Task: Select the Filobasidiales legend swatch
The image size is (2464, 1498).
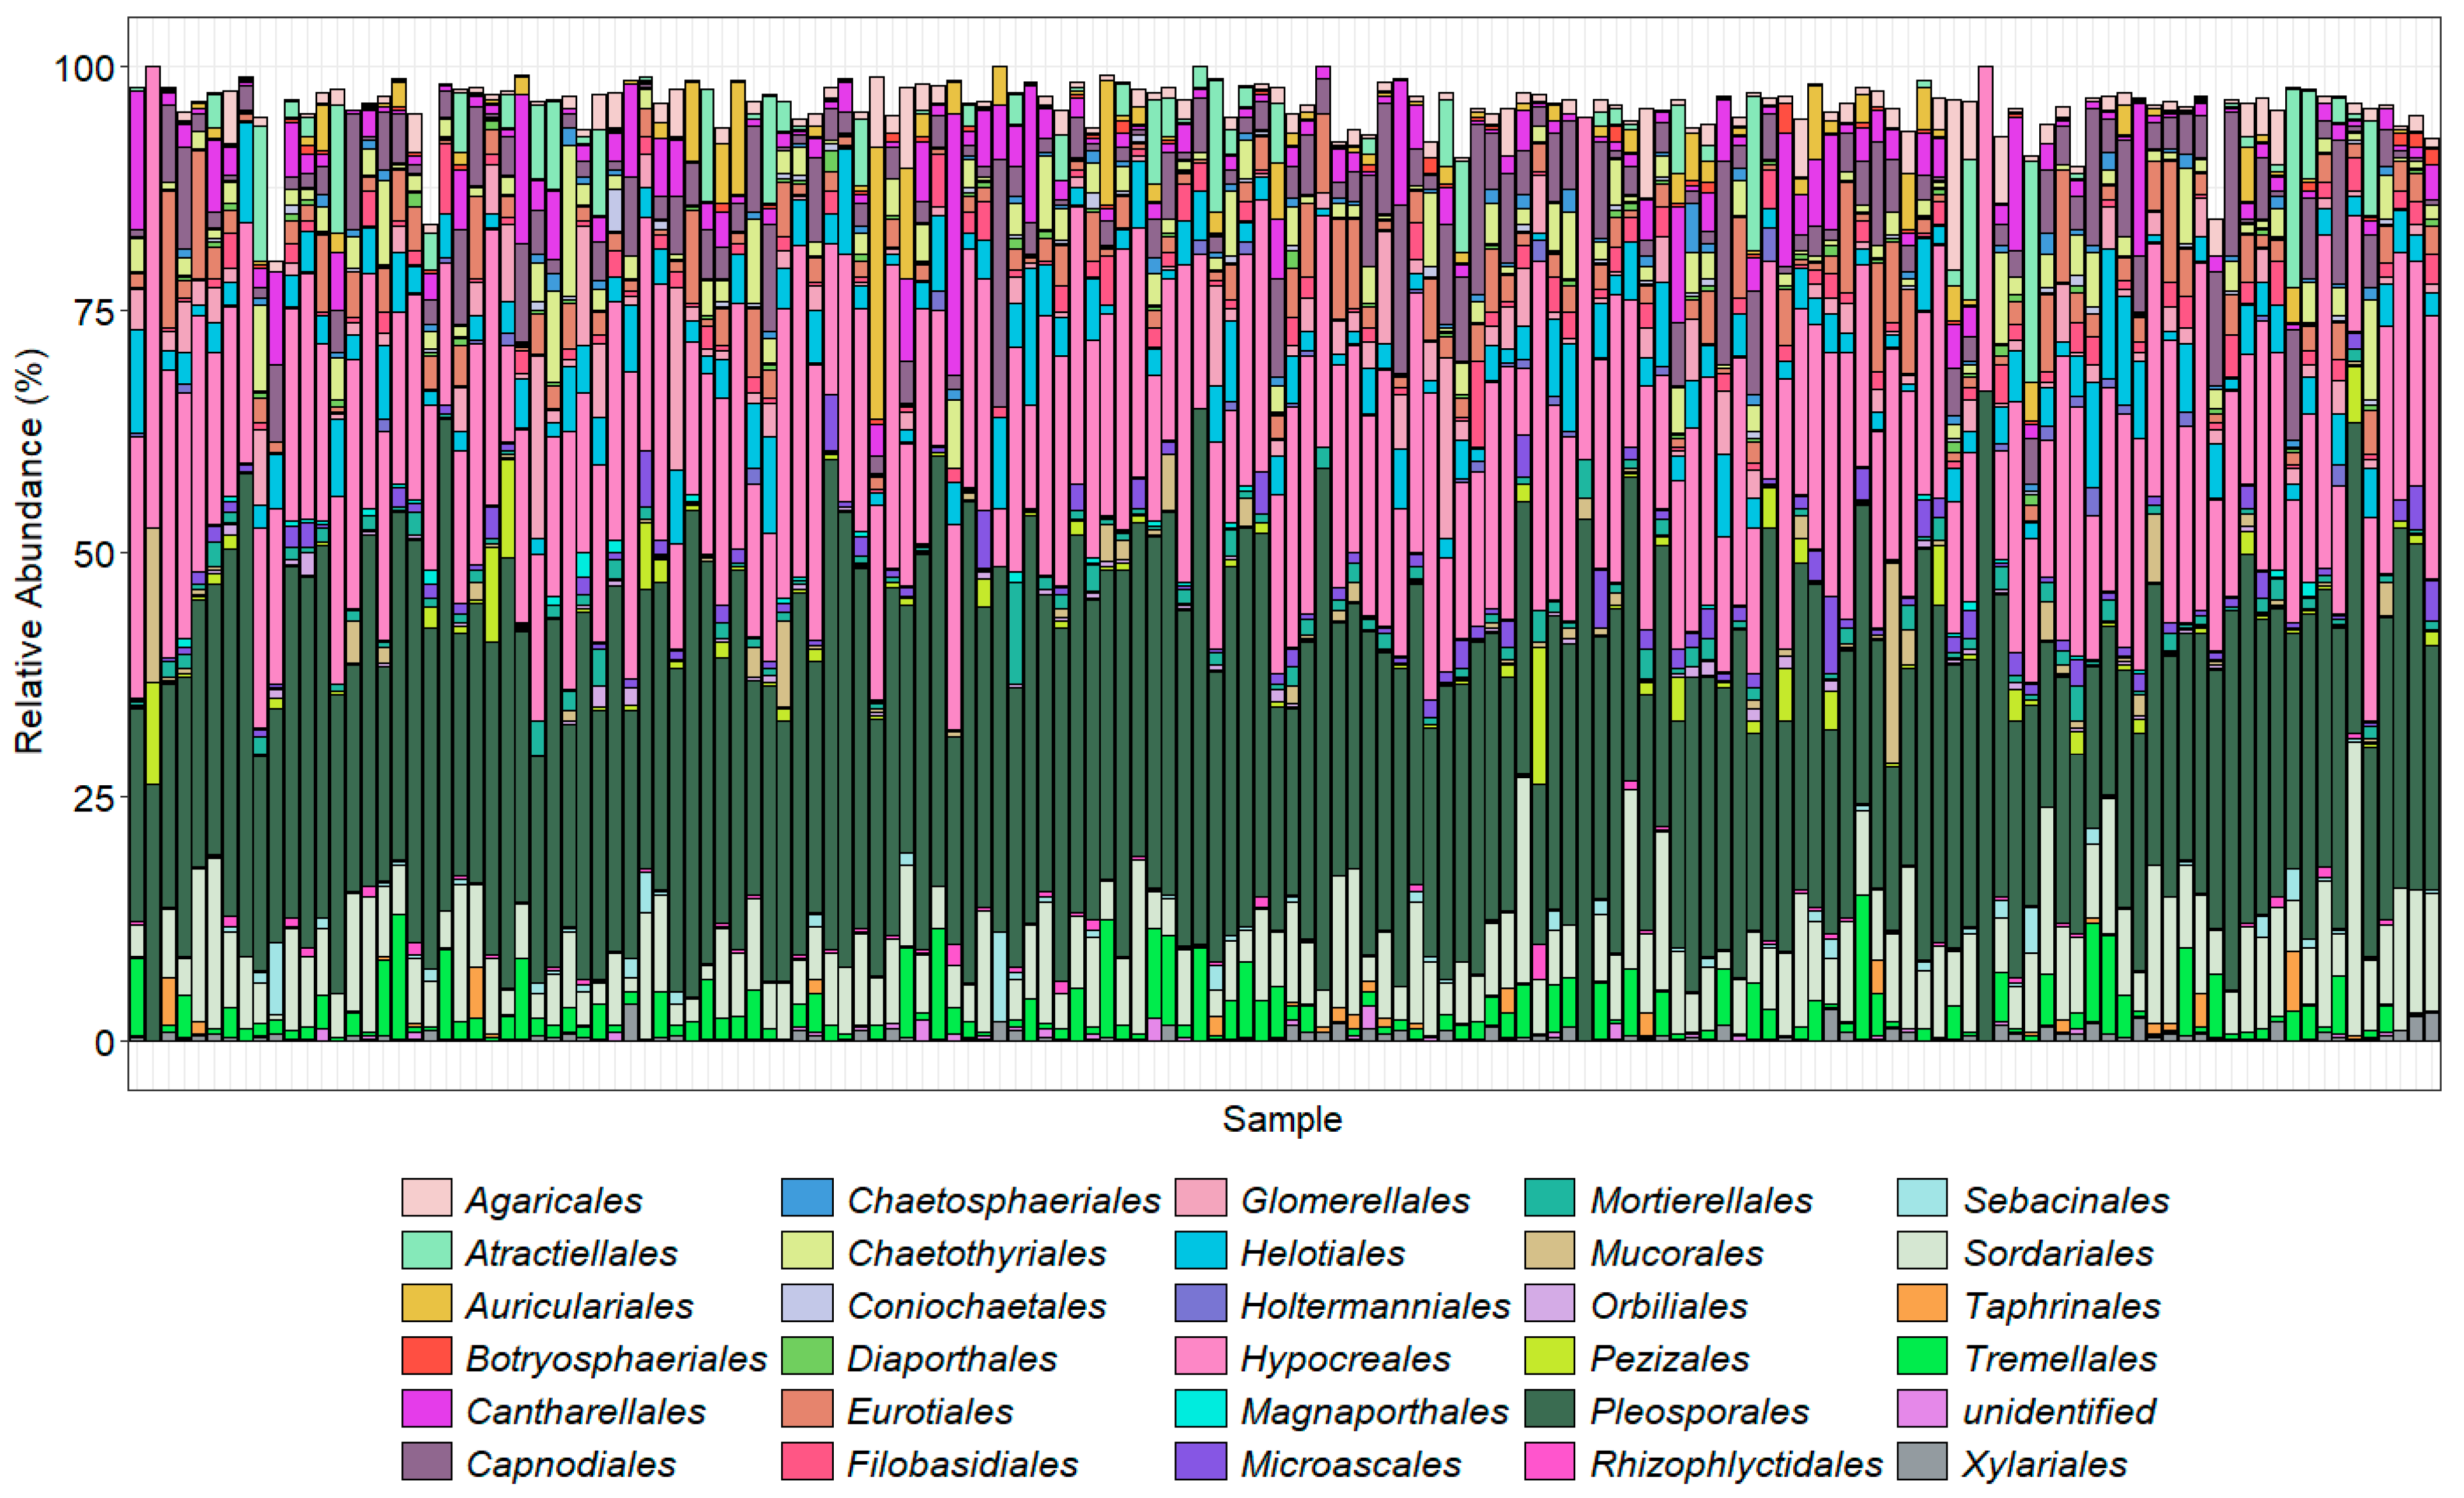Action: (807, 1461)
